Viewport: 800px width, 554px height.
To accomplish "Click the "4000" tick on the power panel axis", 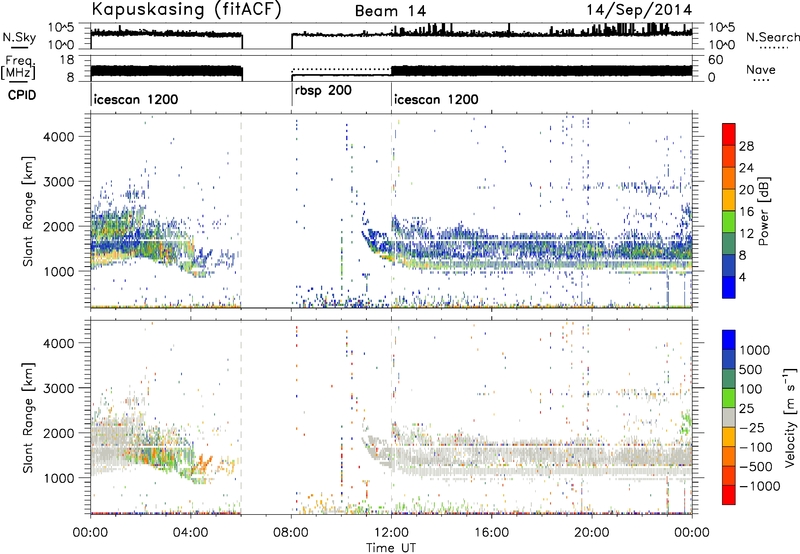I will point(58,137).
